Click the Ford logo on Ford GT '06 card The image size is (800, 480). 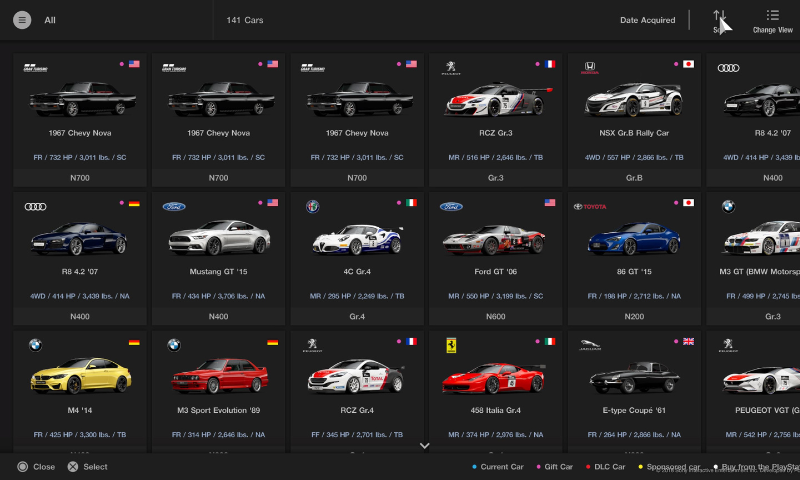452,207
